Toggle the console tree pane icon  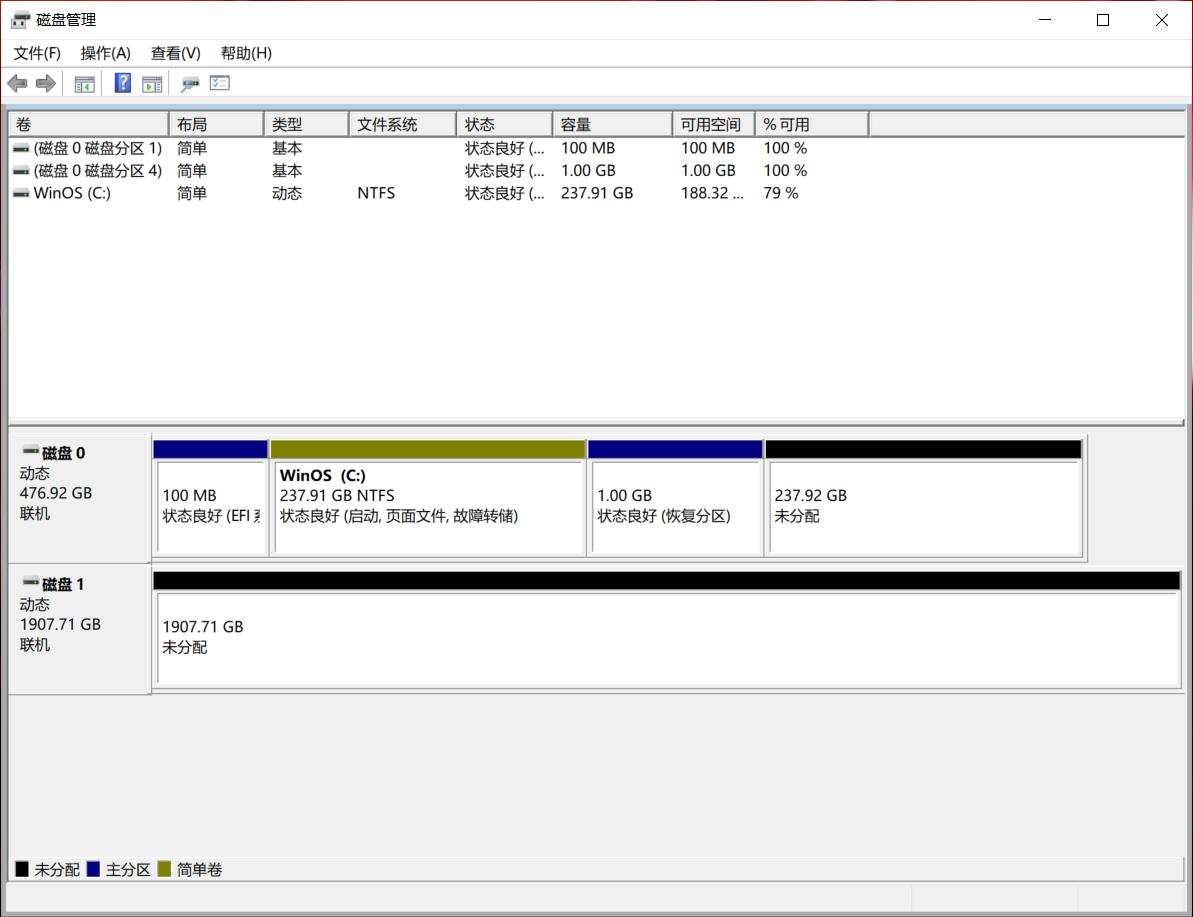[x=84, y=83]
